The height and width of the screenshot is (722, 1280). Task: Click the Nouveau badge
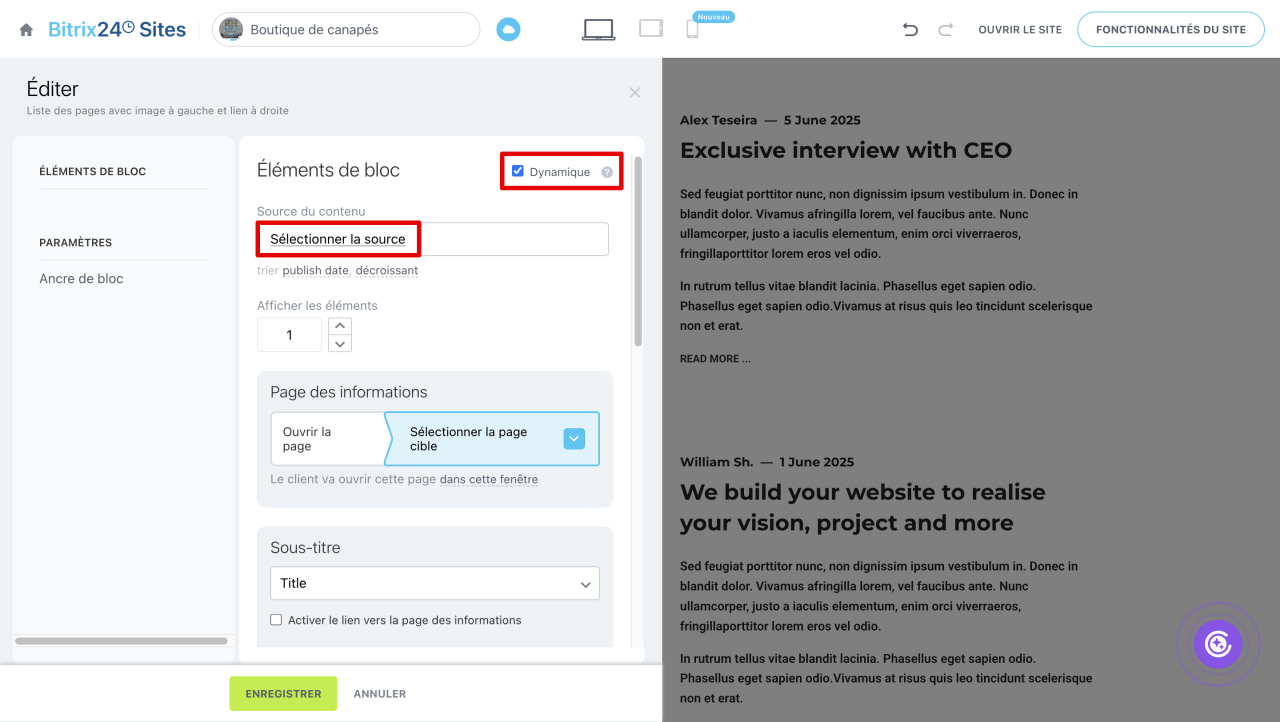point(713,17)
